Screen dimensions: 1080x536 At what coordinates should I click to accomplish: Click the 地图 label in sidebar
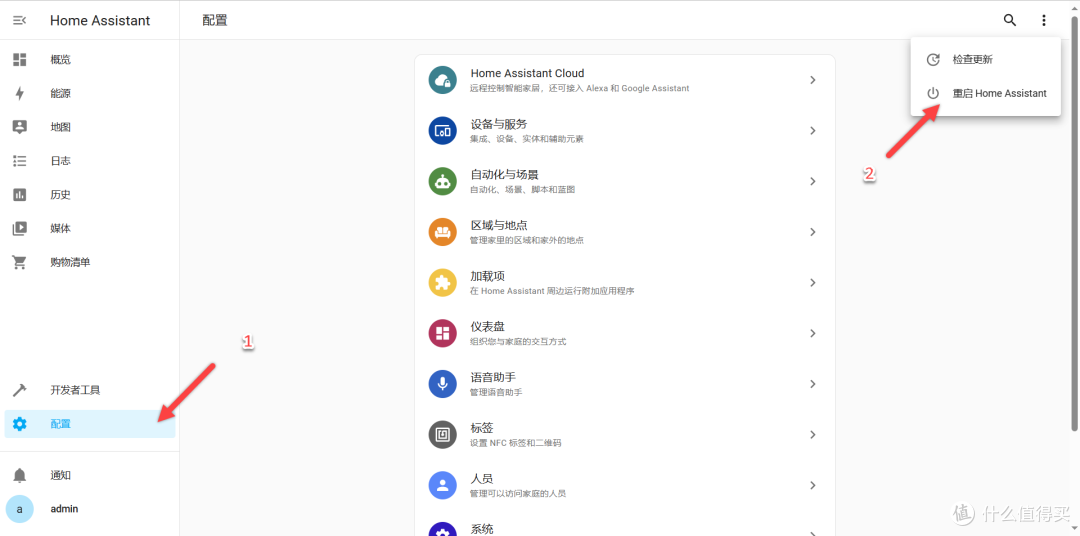click(61, 127)
